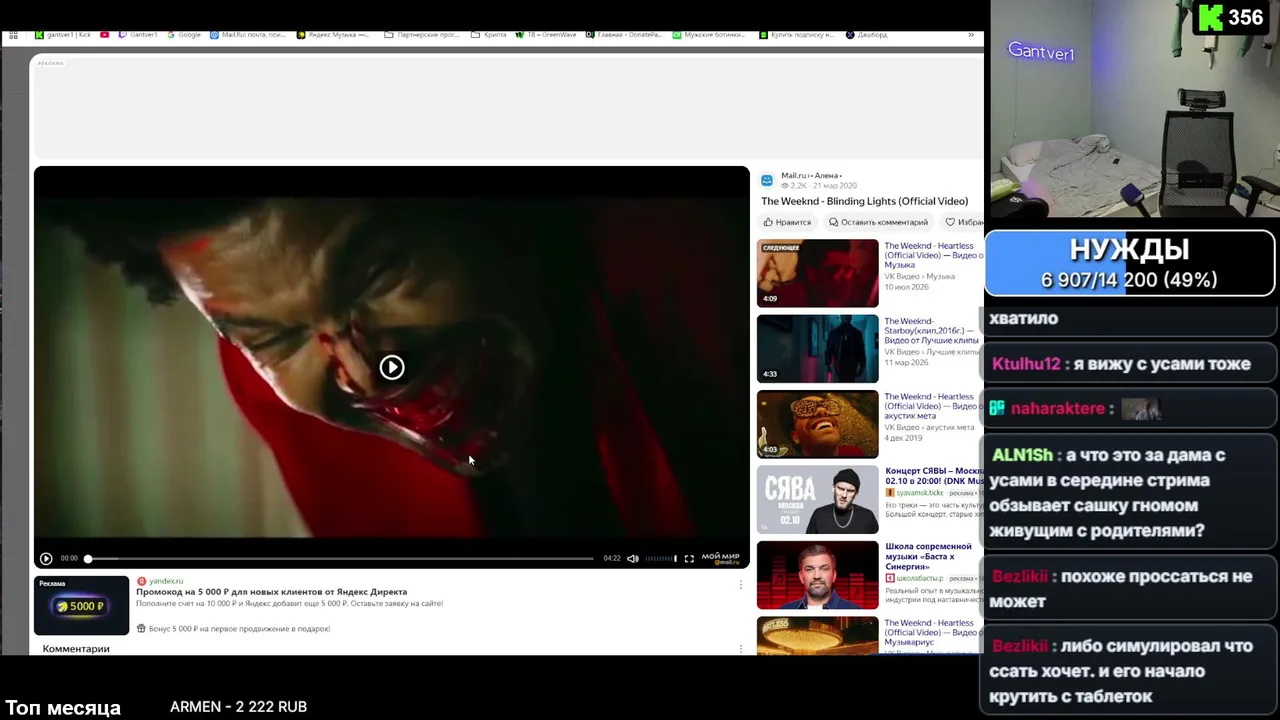The height and width of the screenshot is (720, 1280).
Task: Click the Оставить комментарий button
Action: 878,222
